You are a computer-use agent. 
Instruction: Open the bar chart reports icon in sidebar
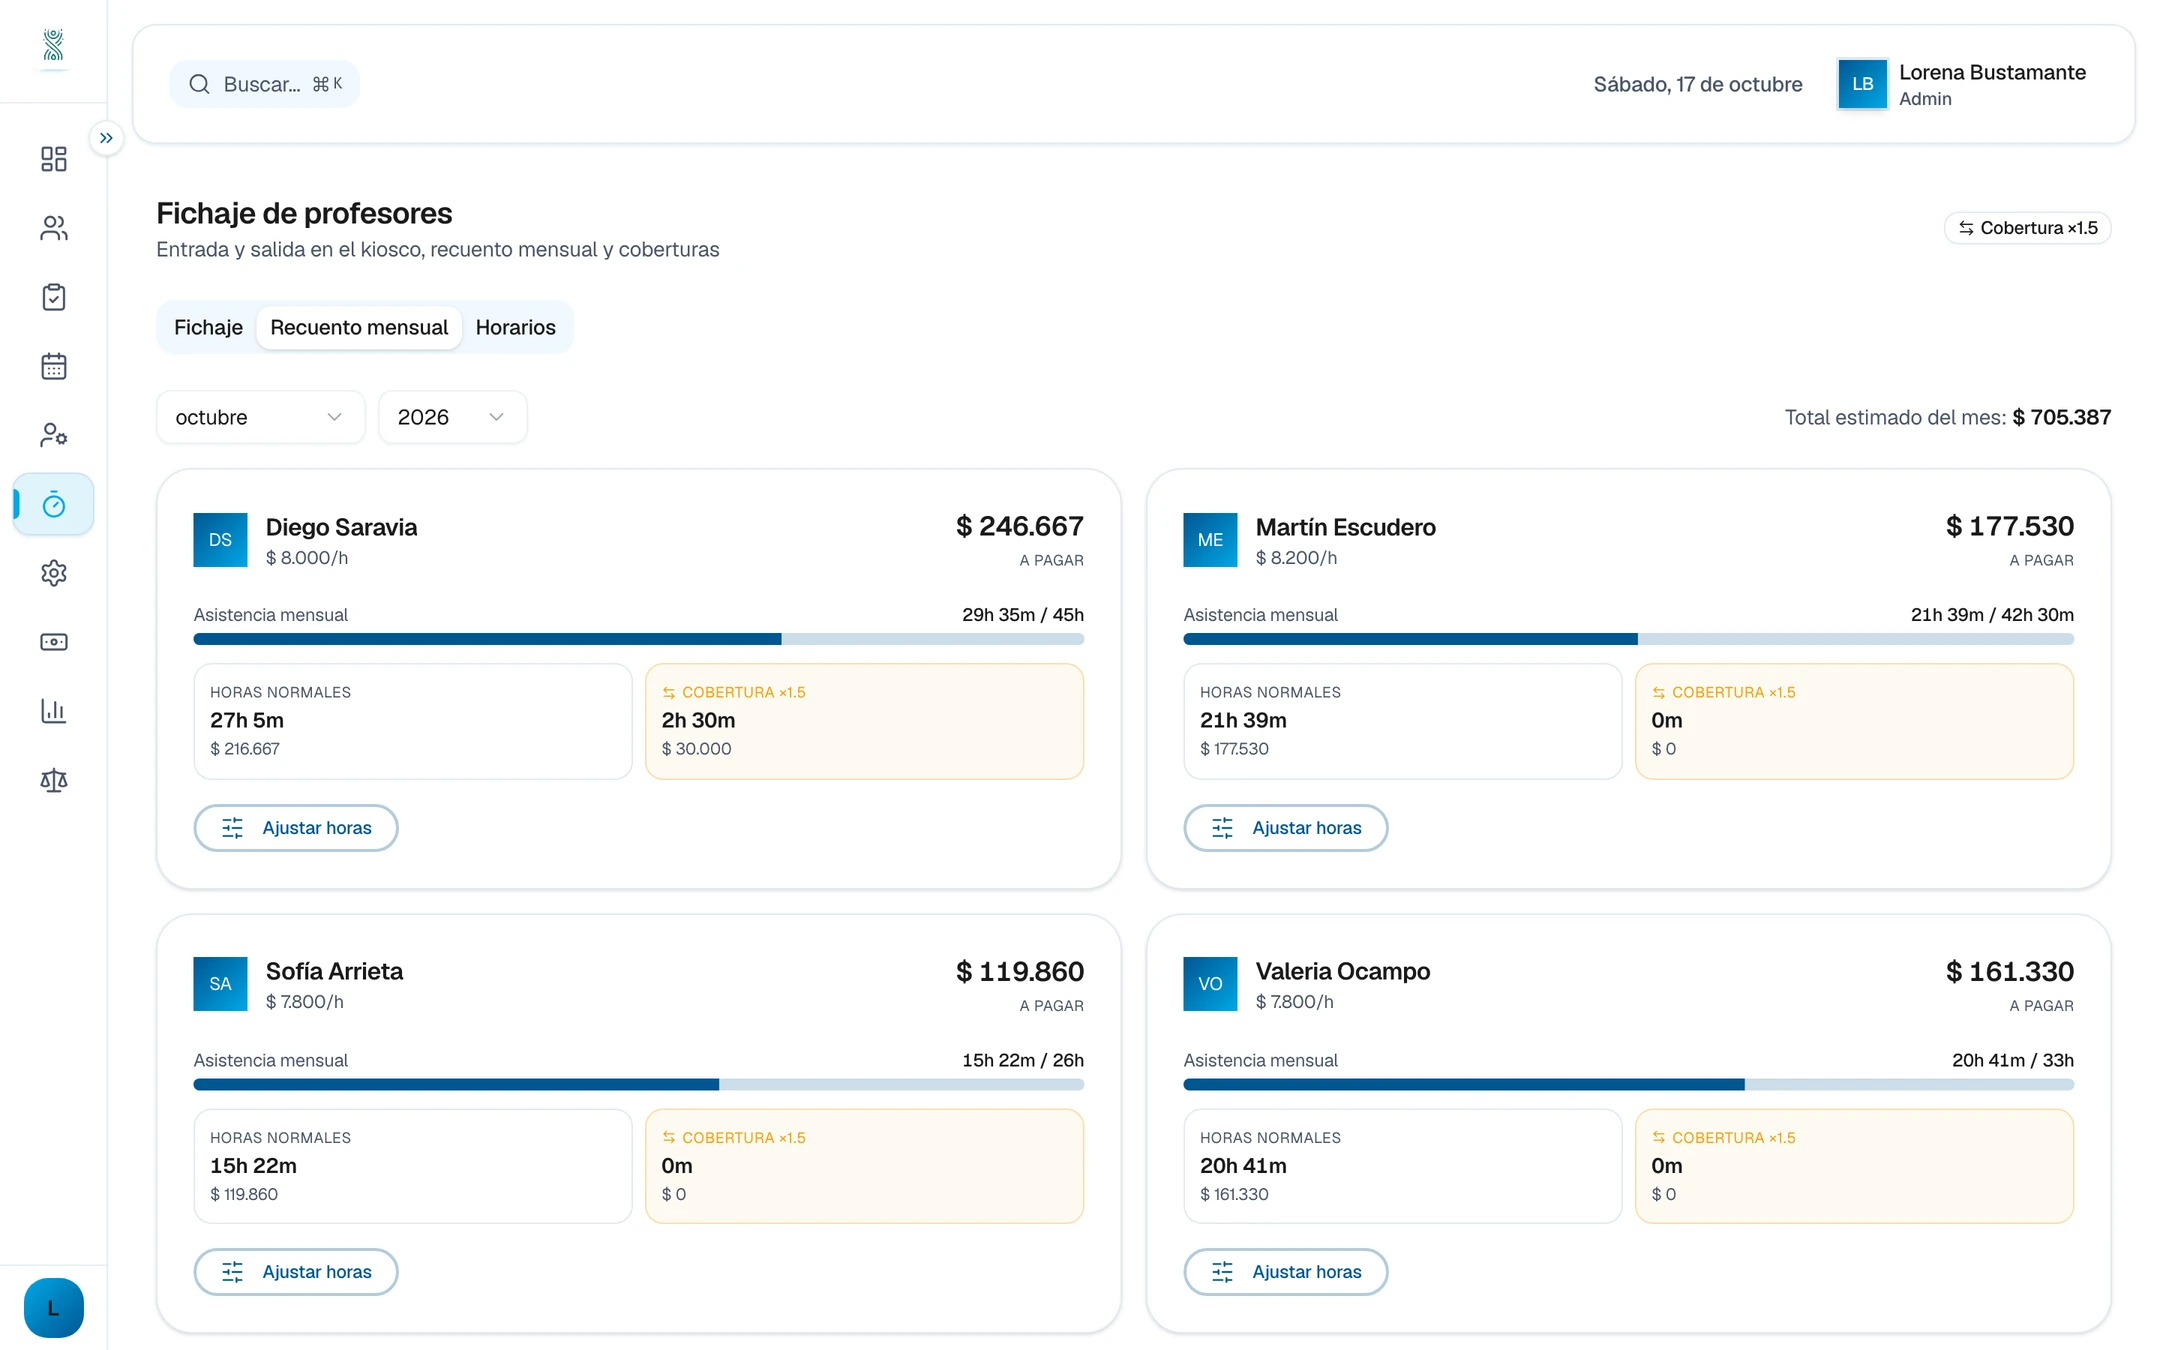pyautogui.click(x=53, y=711)
